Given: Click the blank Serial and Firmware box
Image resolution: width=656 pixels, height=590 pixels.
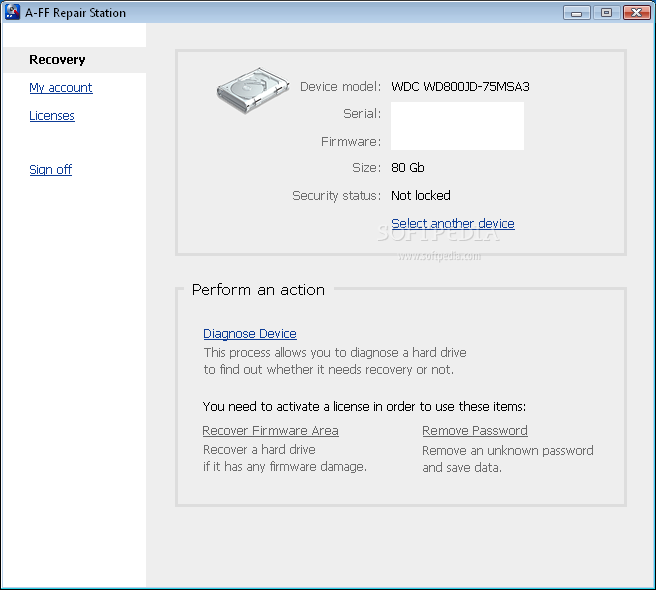Looking at the screenshot, I should (457, 126).
